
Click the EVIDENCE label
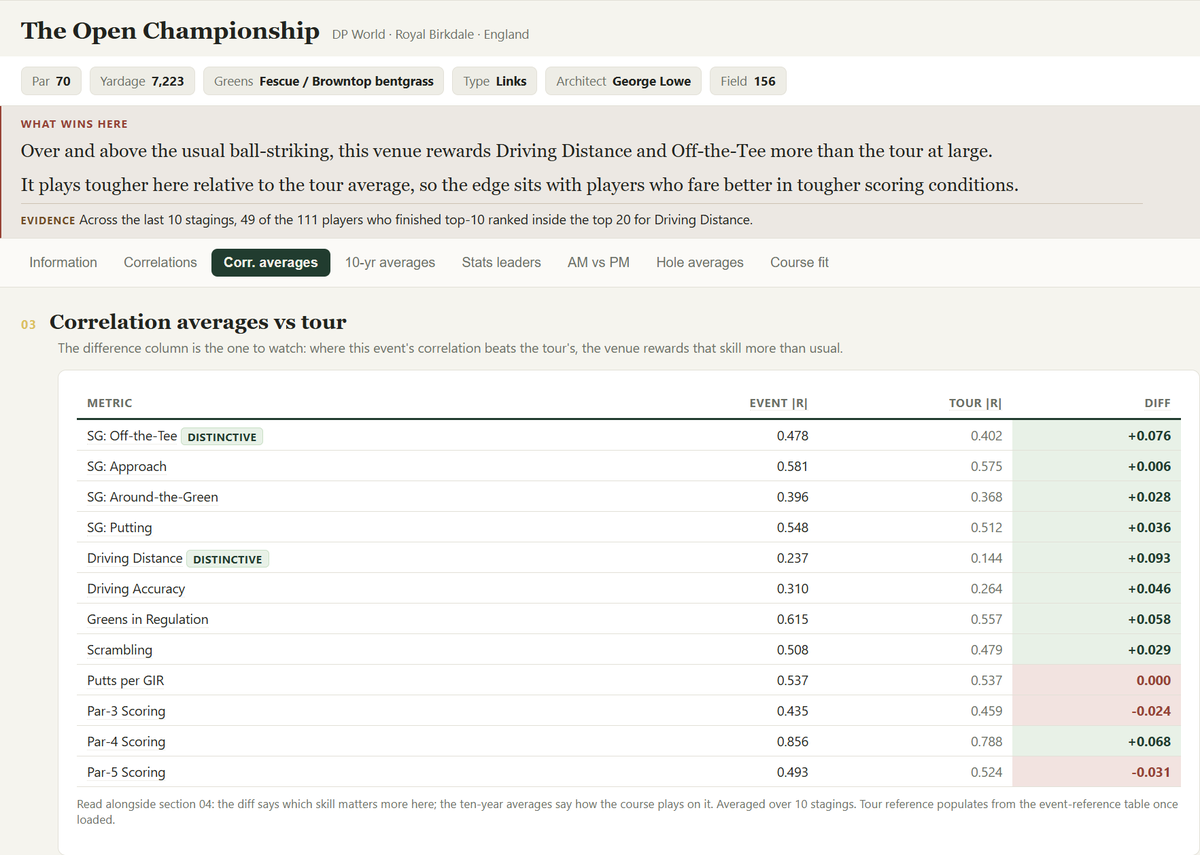pyautogui.click(x=48, y=220)
